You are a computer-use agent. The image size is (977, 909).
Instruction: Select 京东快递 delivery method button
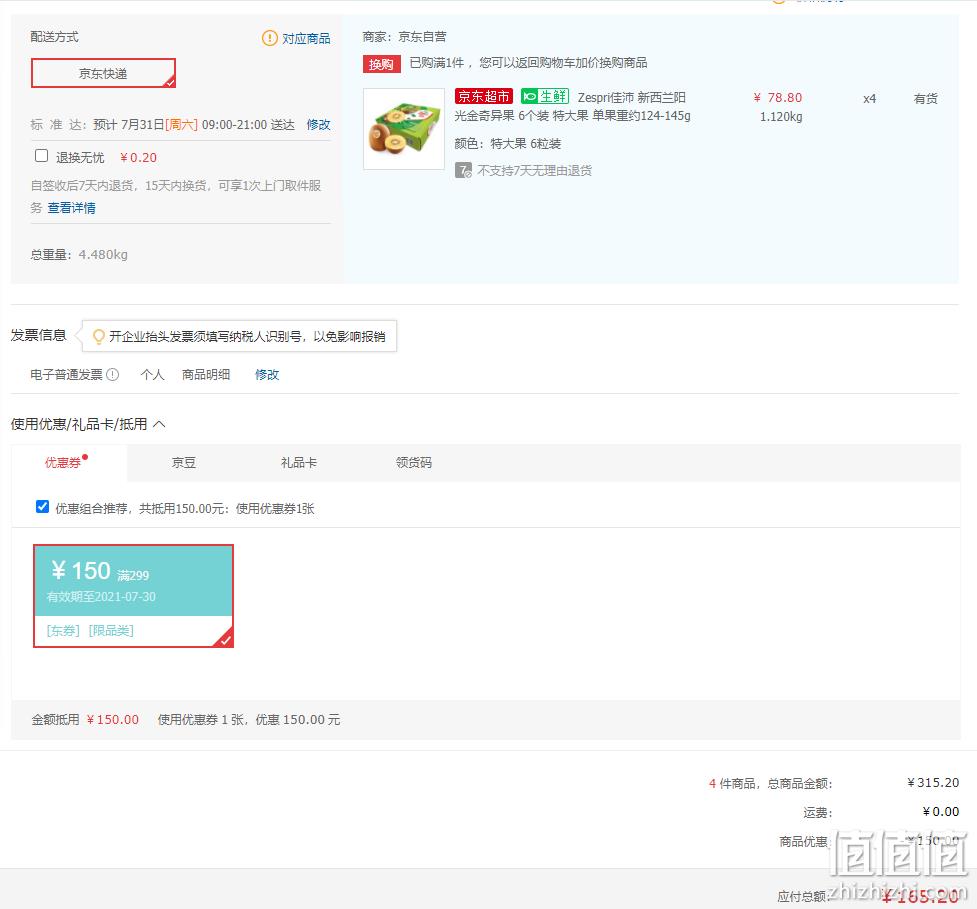(103, 73)
